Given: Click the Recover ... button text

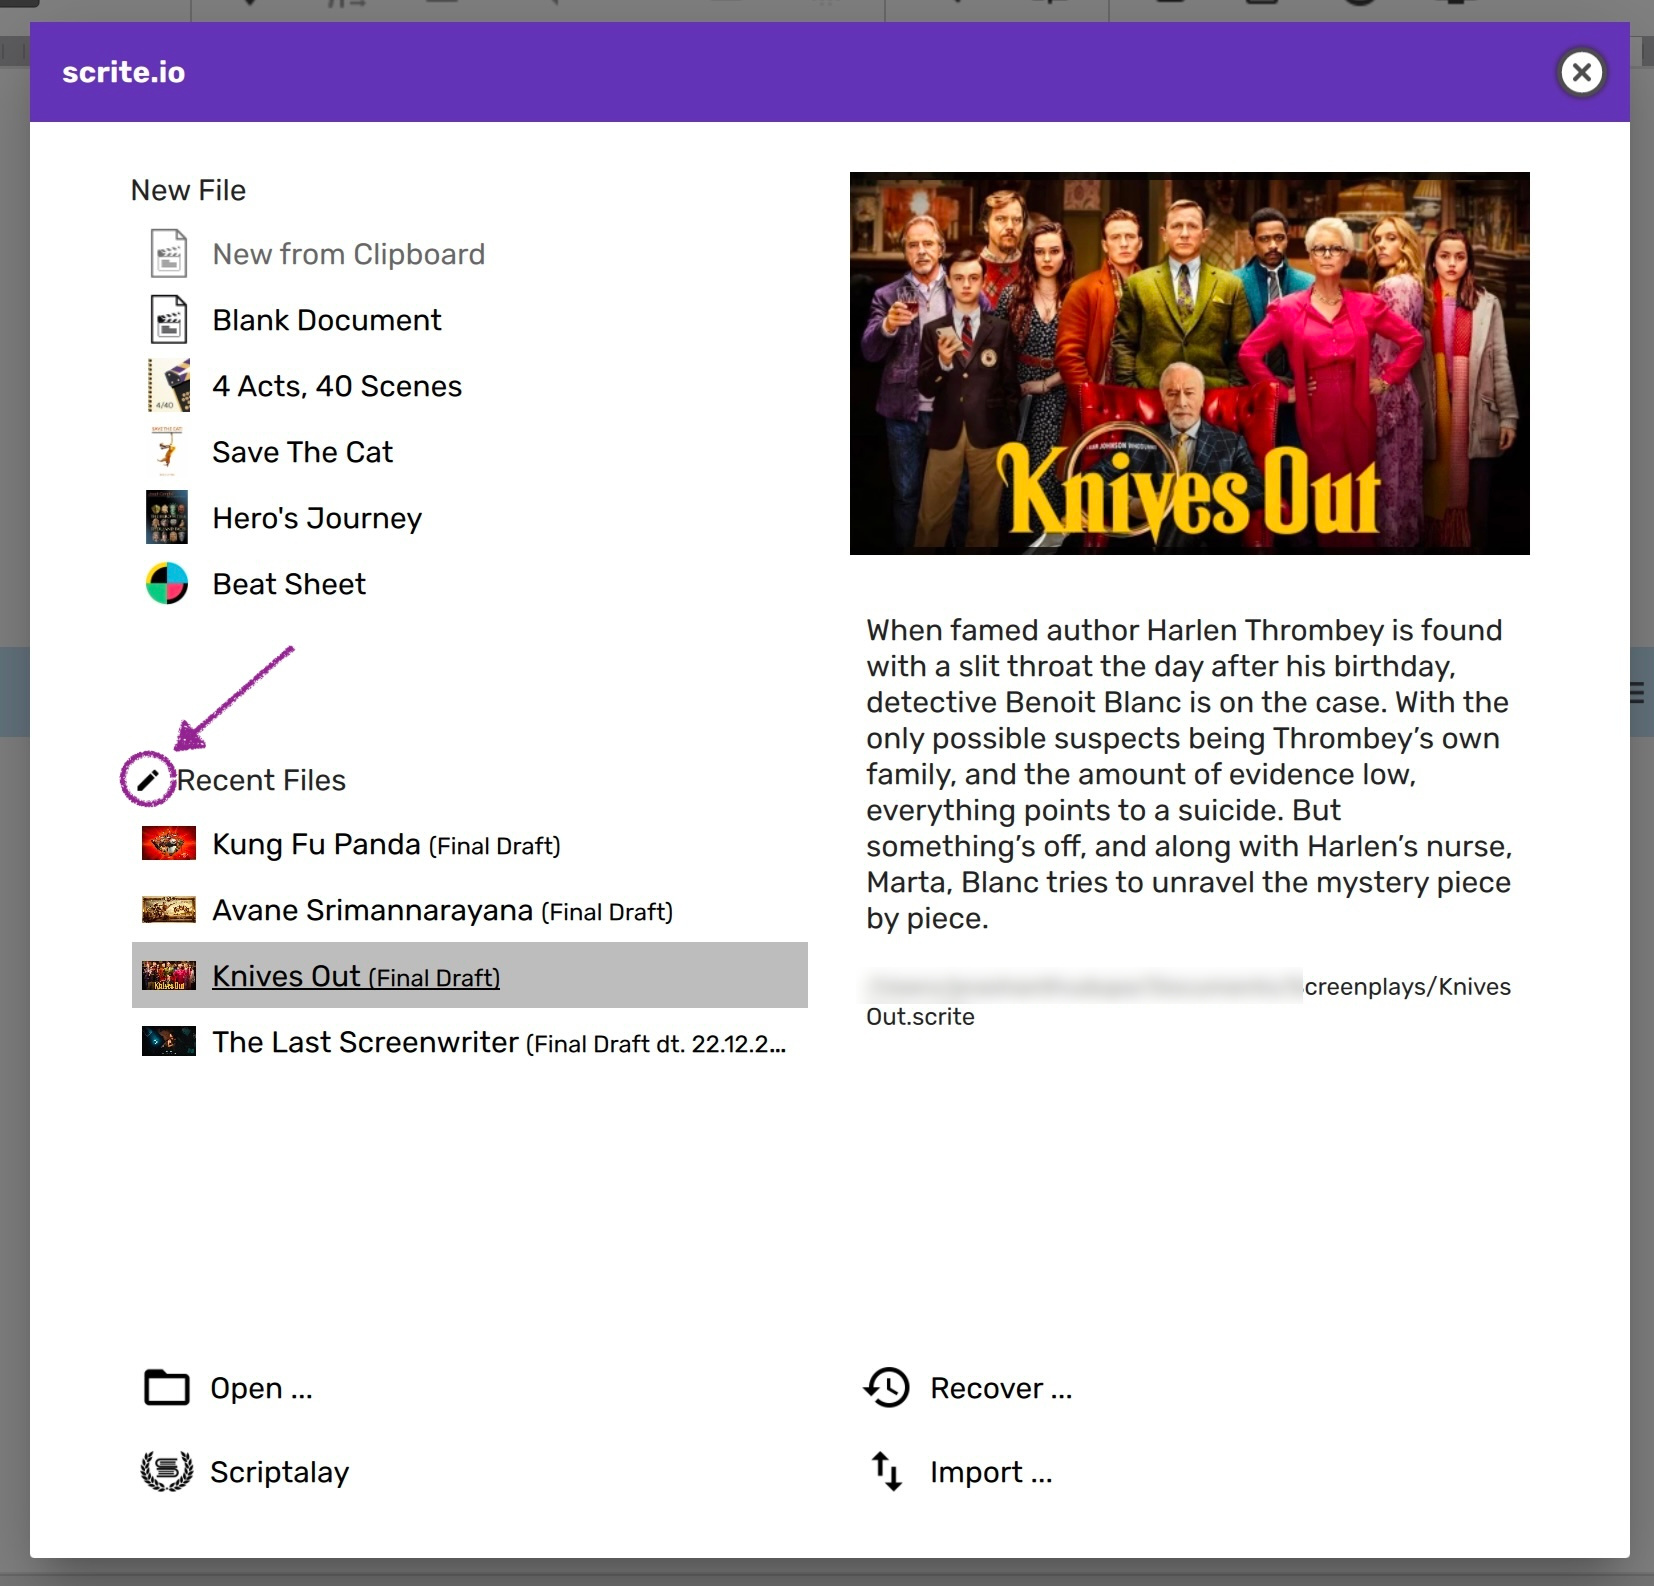Looking at the screenshot, I should click(x=1000, y=1388).
